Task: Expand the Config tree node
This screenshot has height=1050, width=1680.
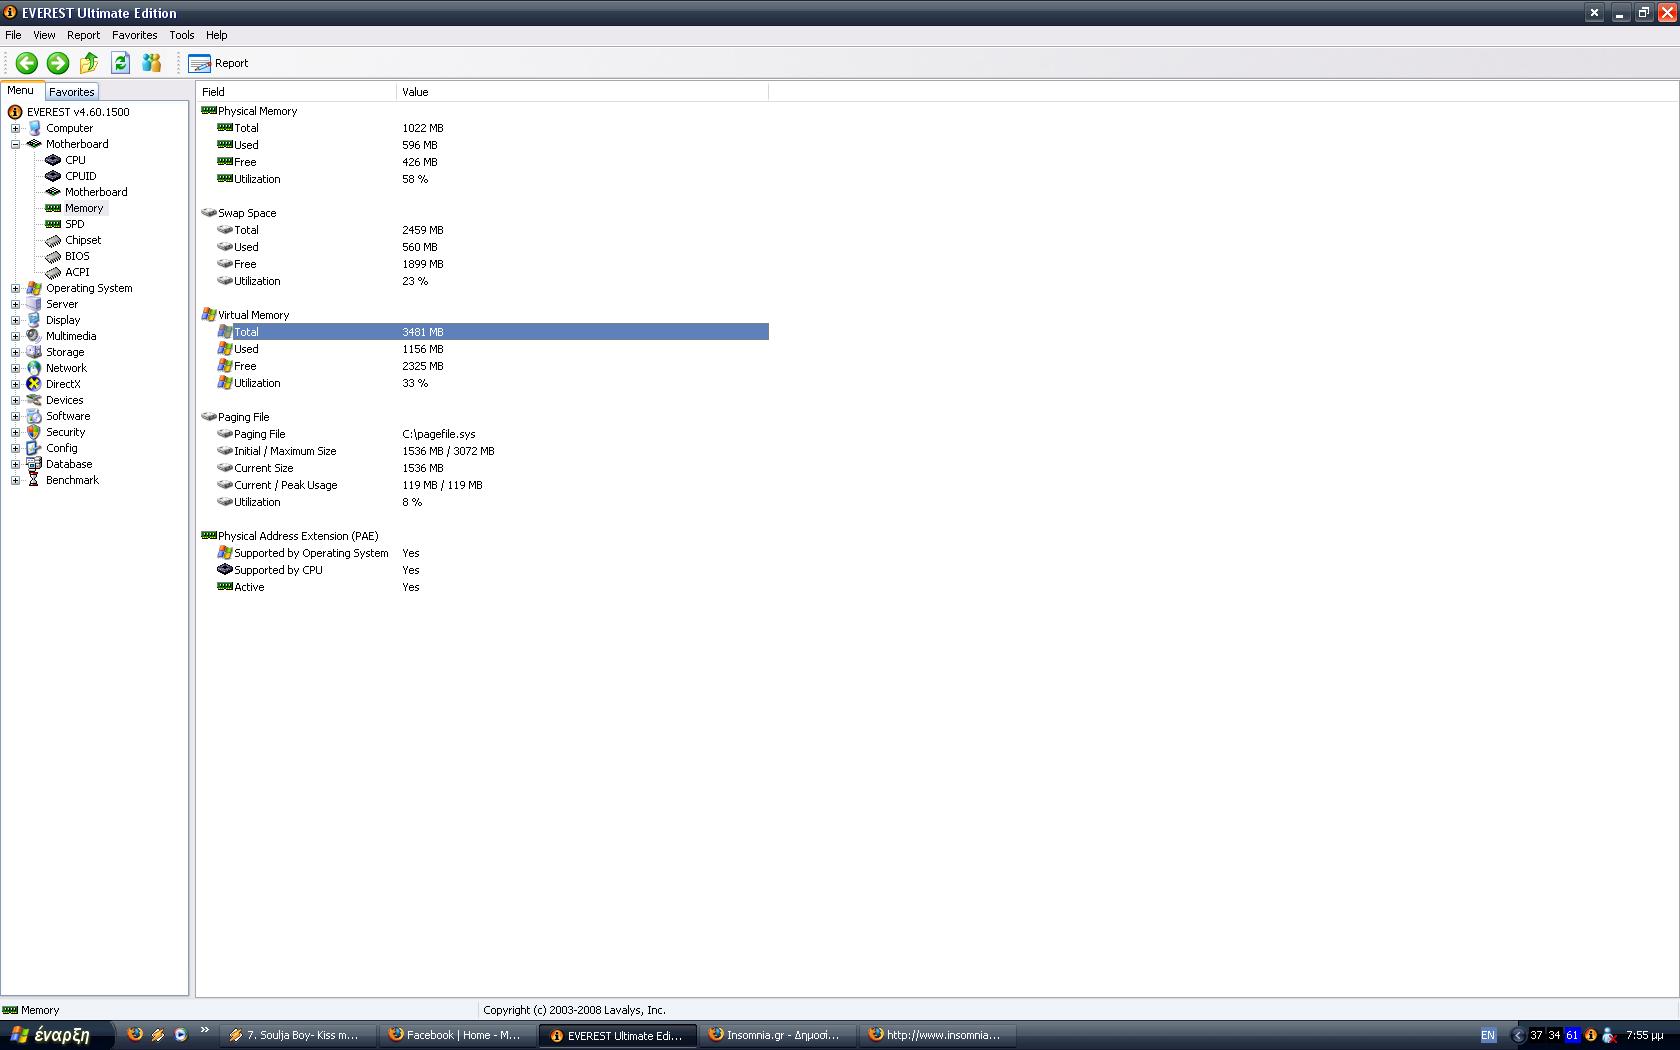Action: tap(15, 448)
